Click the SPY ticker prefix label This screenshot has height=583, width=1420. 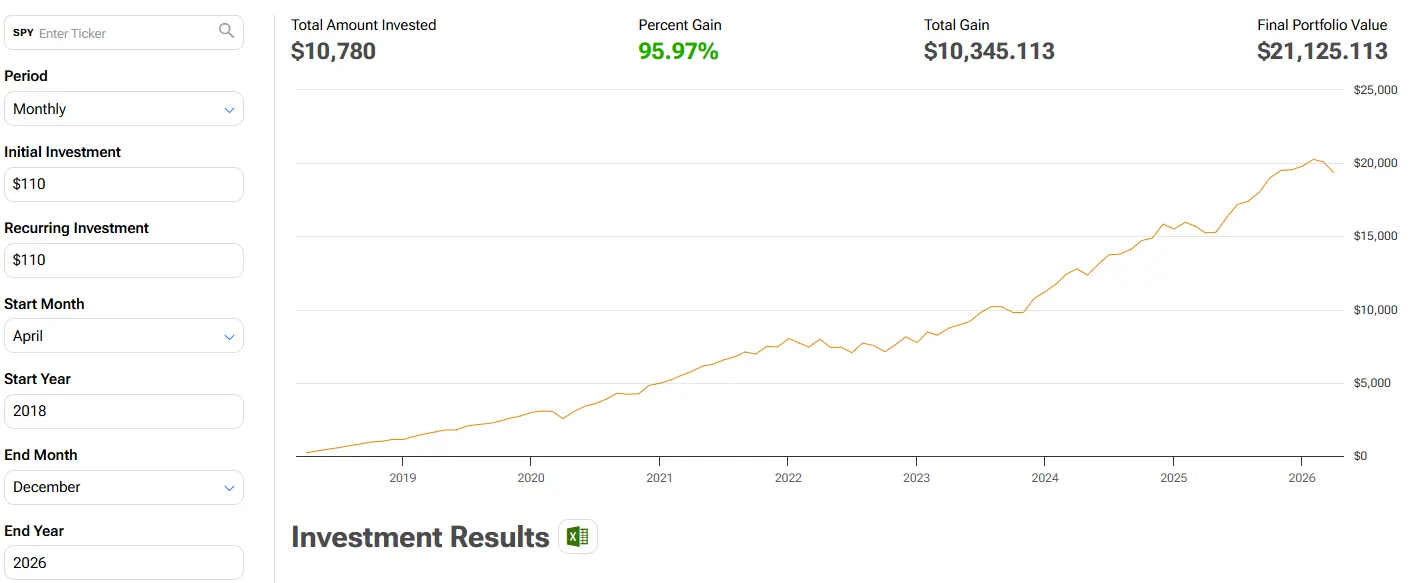click(x=23, y=33)
